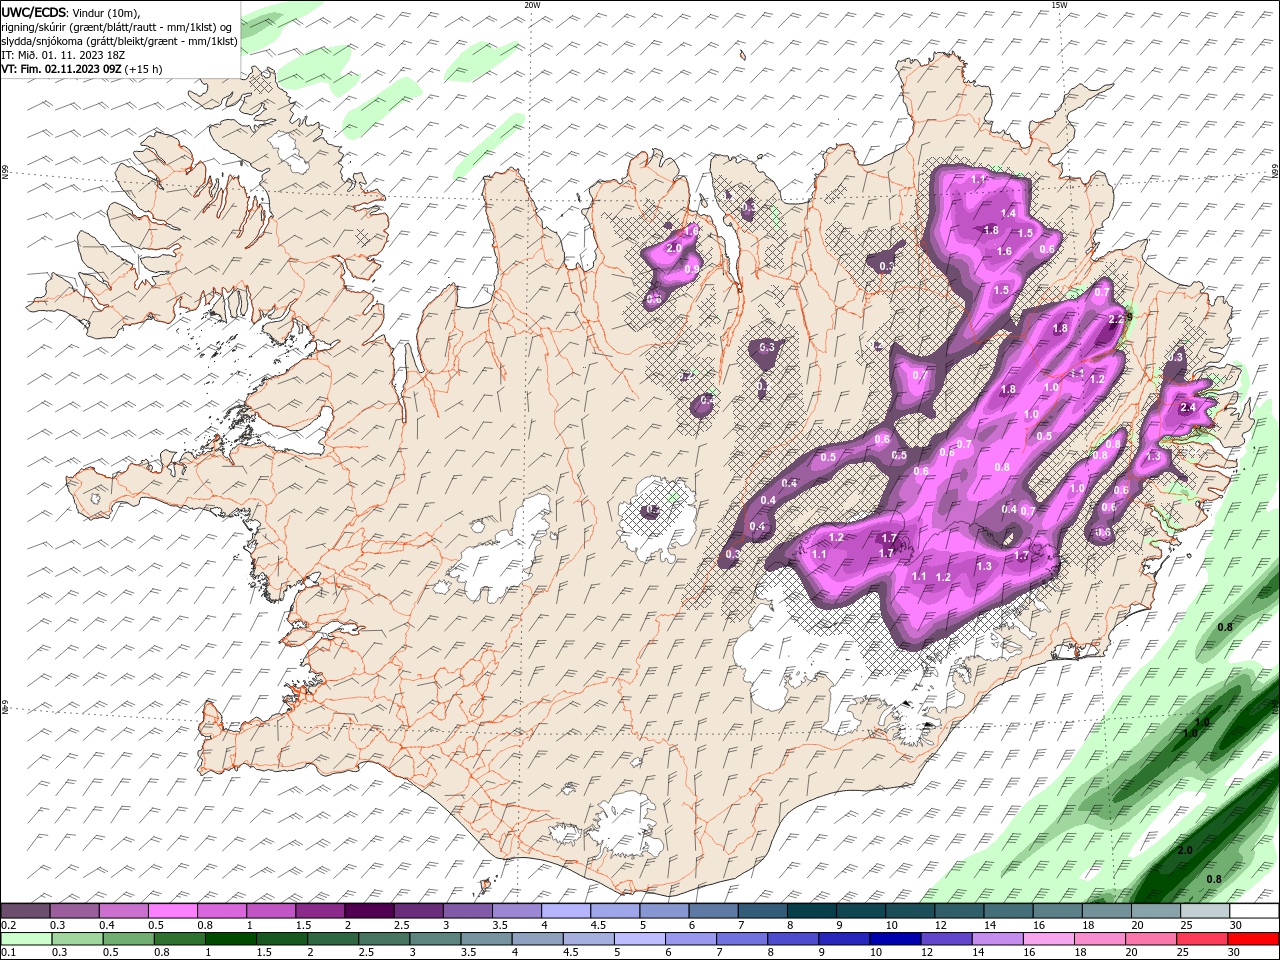Pick the medium green 0.5 swatch in rain scale
The image size is (1280, 960).
point(128,939)
